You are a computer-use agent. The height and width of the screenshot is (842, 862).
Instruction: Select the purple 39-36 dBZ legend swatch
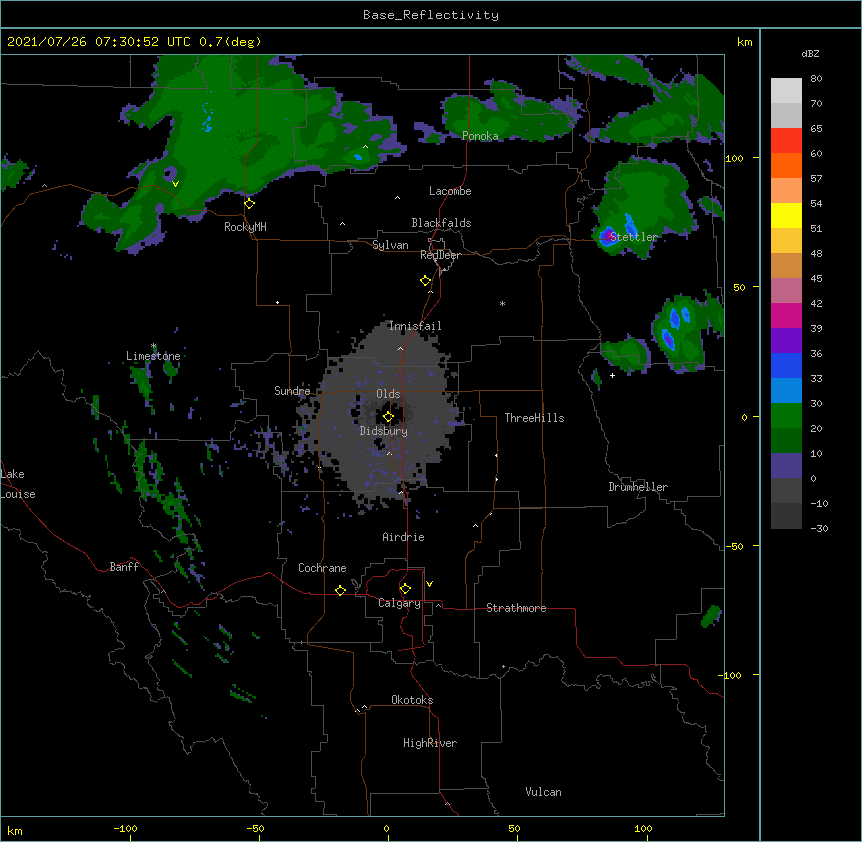tap(786, 341)
